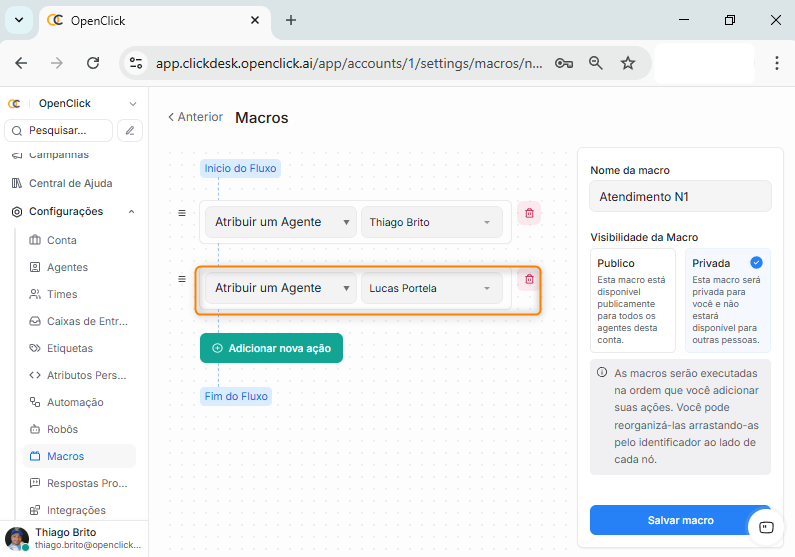This screenshot has height=557, width=795.
Task: Click Adicionar nova ação button
Action: pos(271,348)
